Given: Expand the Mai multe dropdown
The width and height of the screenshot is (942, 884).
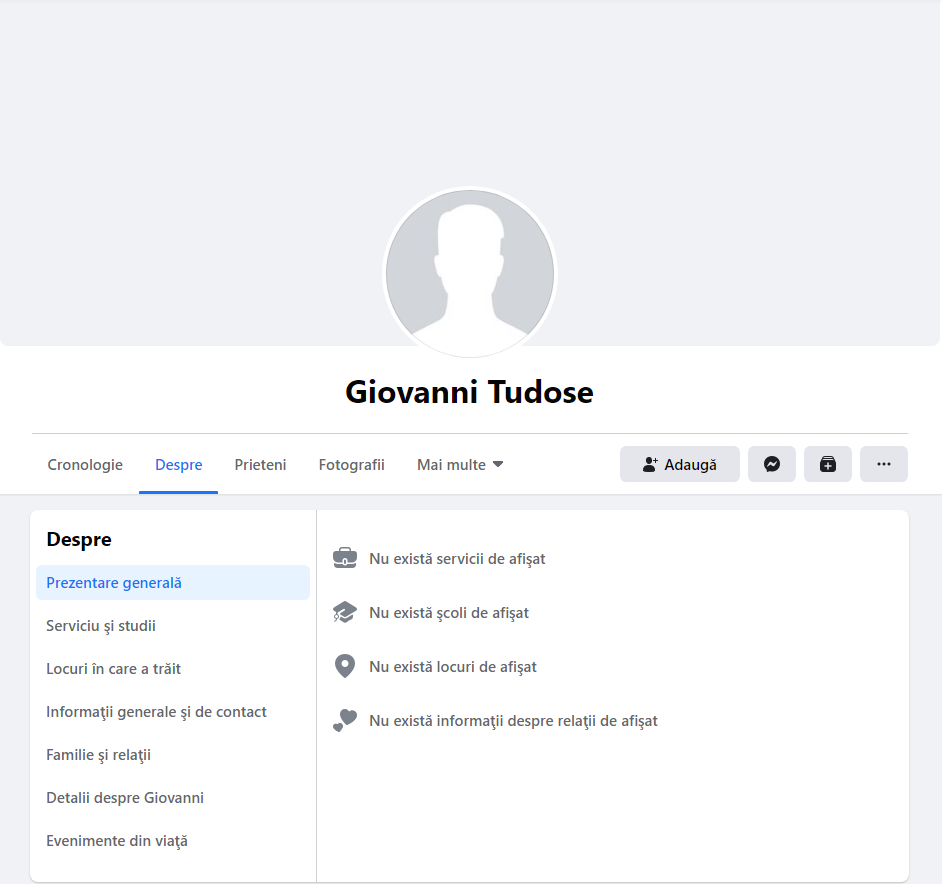Looking at the screenshot, I should (460, 465).
